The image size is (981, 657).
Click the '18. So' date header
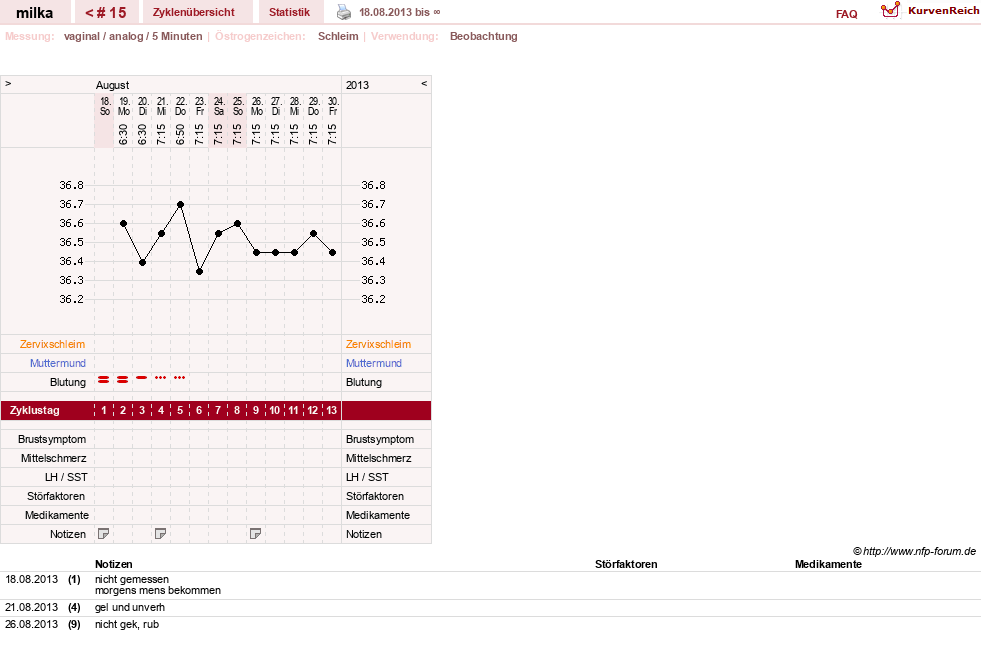[x=104, y=106]
